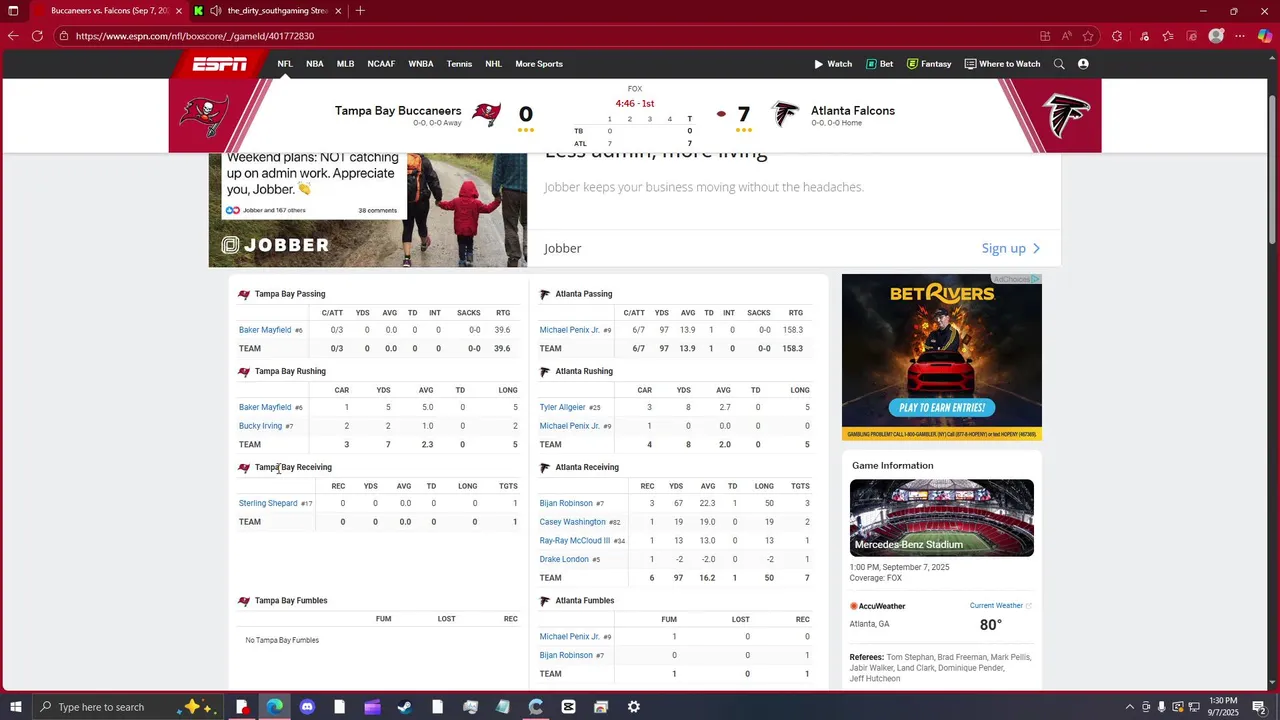The width and height of the screenshot is (1280, 720).
Task: Open Tennis menu in ESPN nav
Action: (459, 64)
